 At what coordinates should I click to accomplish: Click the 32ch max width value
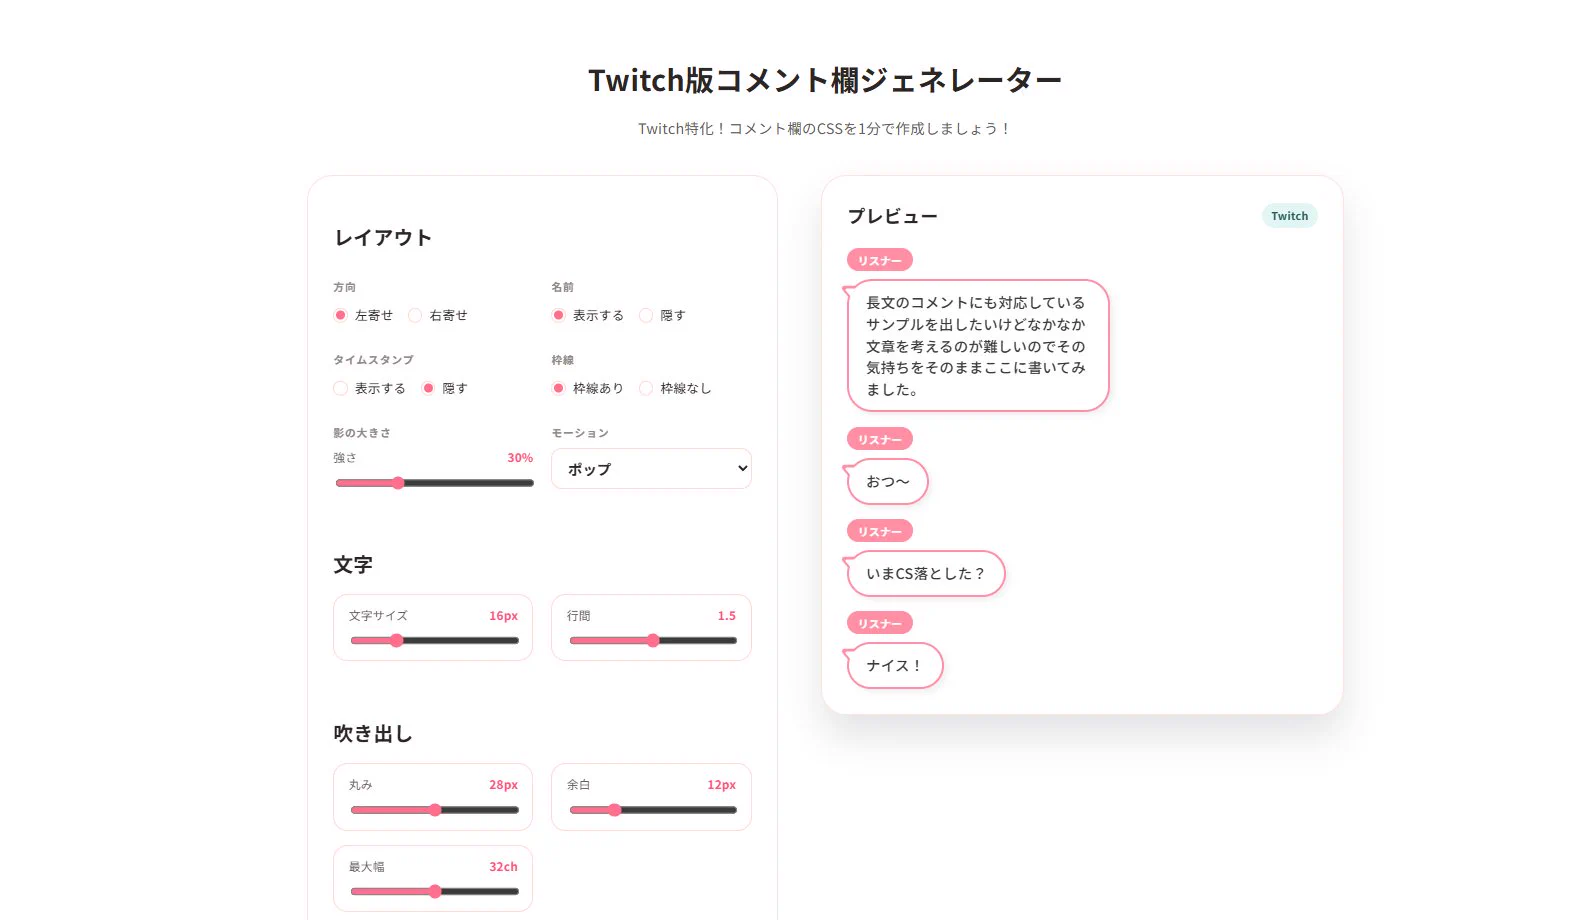504,867
